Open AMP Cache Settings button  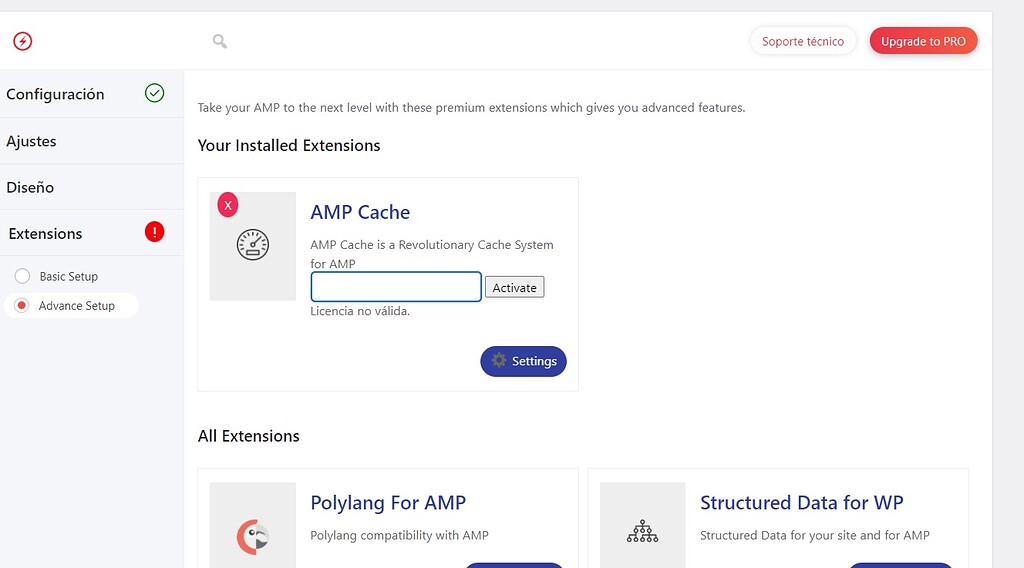[523, 361]
